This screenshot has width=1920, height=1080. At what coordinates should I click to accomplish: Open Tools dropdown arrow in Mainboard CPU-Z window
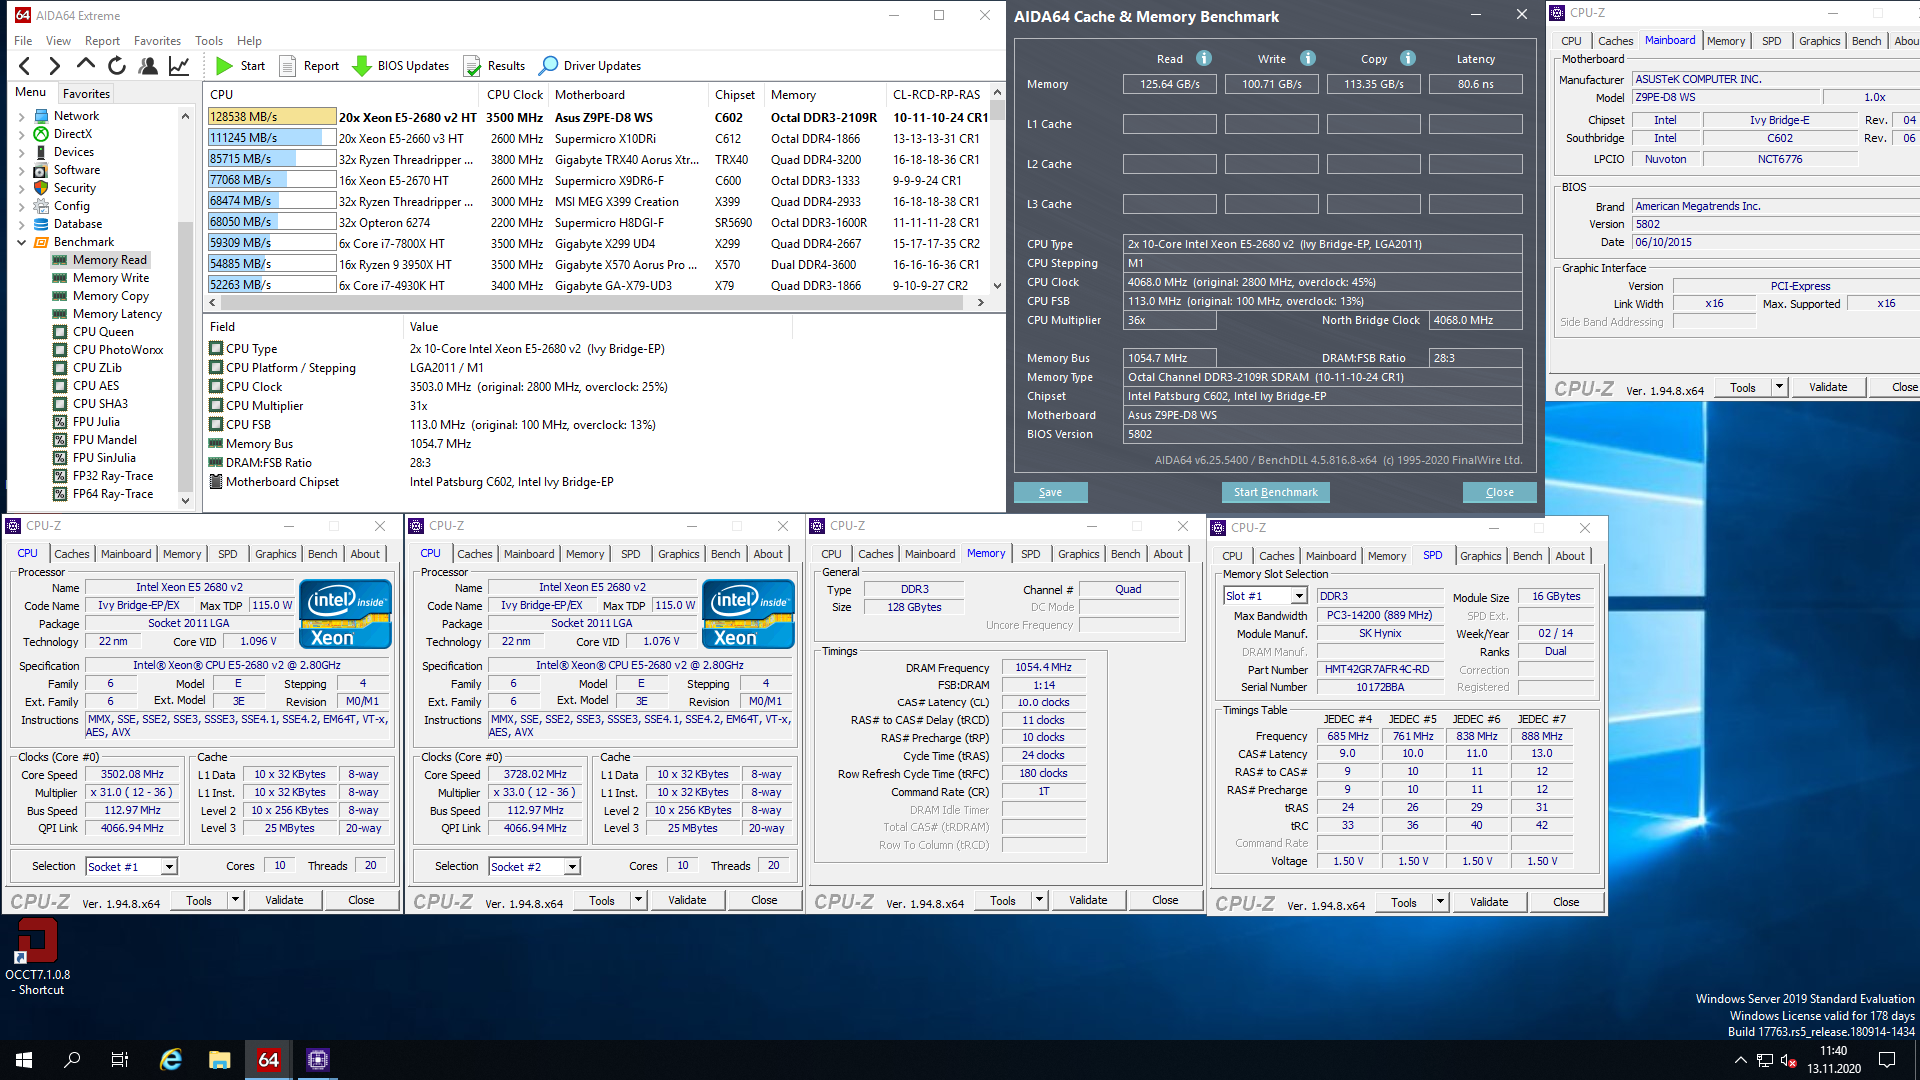pos(1779,387)
